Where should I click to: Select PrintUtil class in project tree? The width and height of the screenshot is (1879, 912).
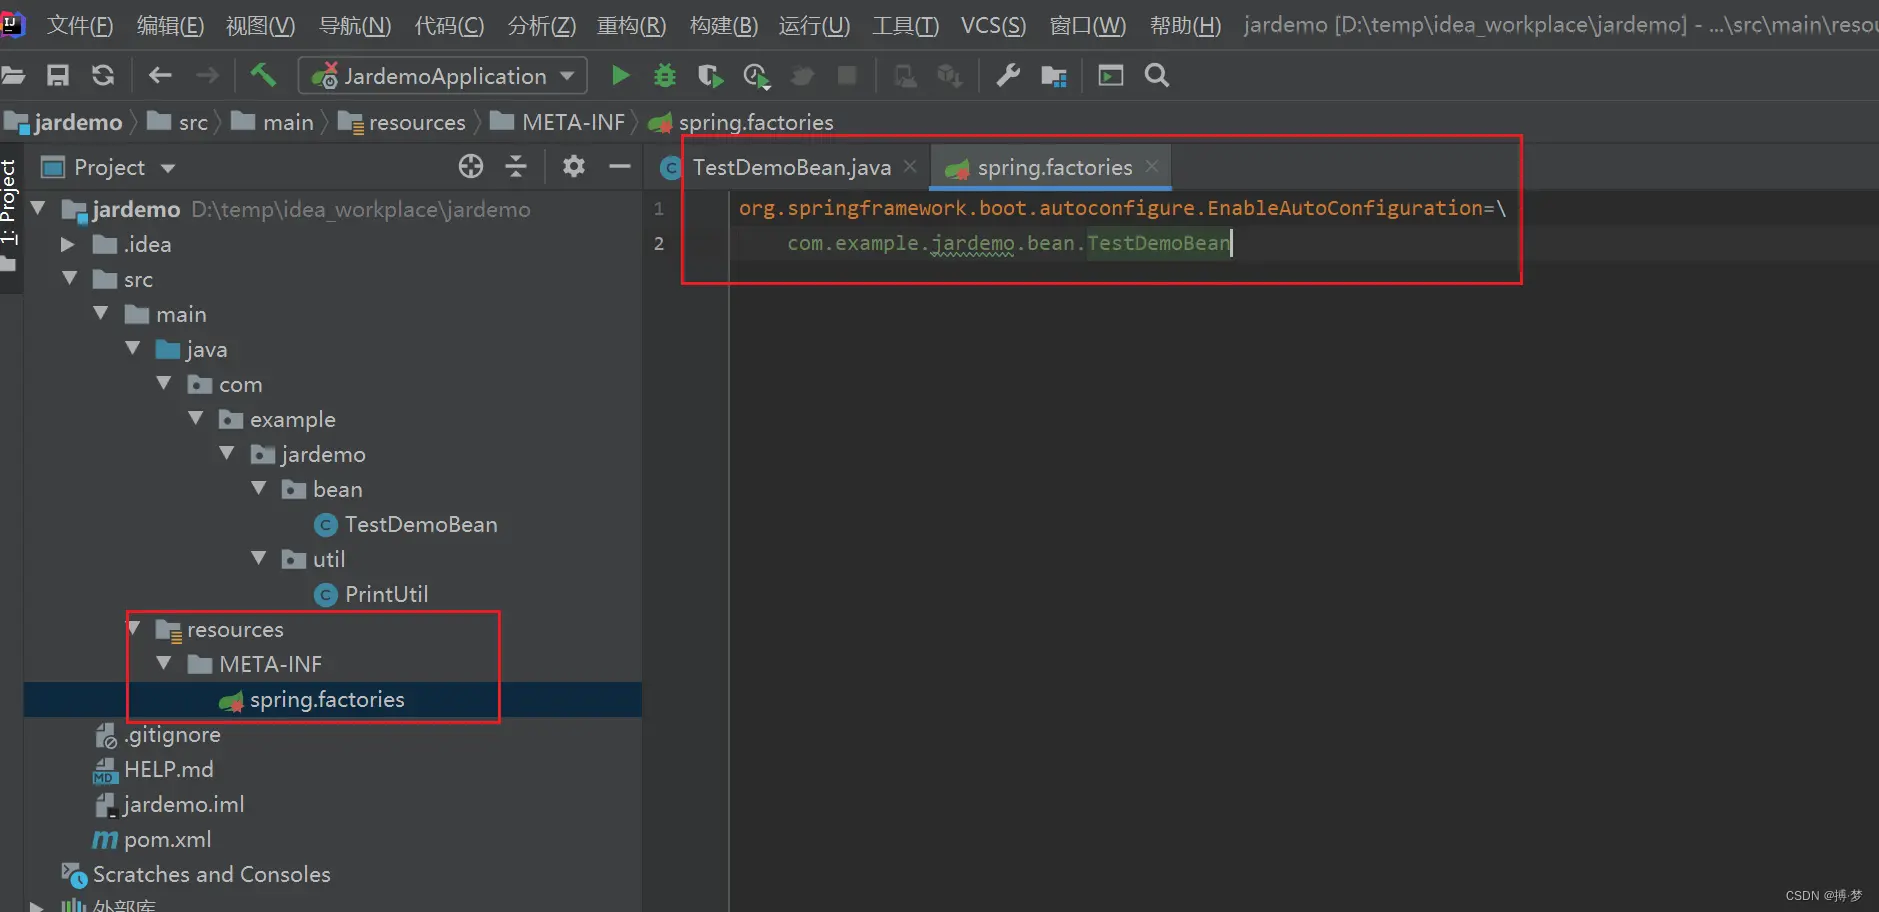[x=386, y=594]
